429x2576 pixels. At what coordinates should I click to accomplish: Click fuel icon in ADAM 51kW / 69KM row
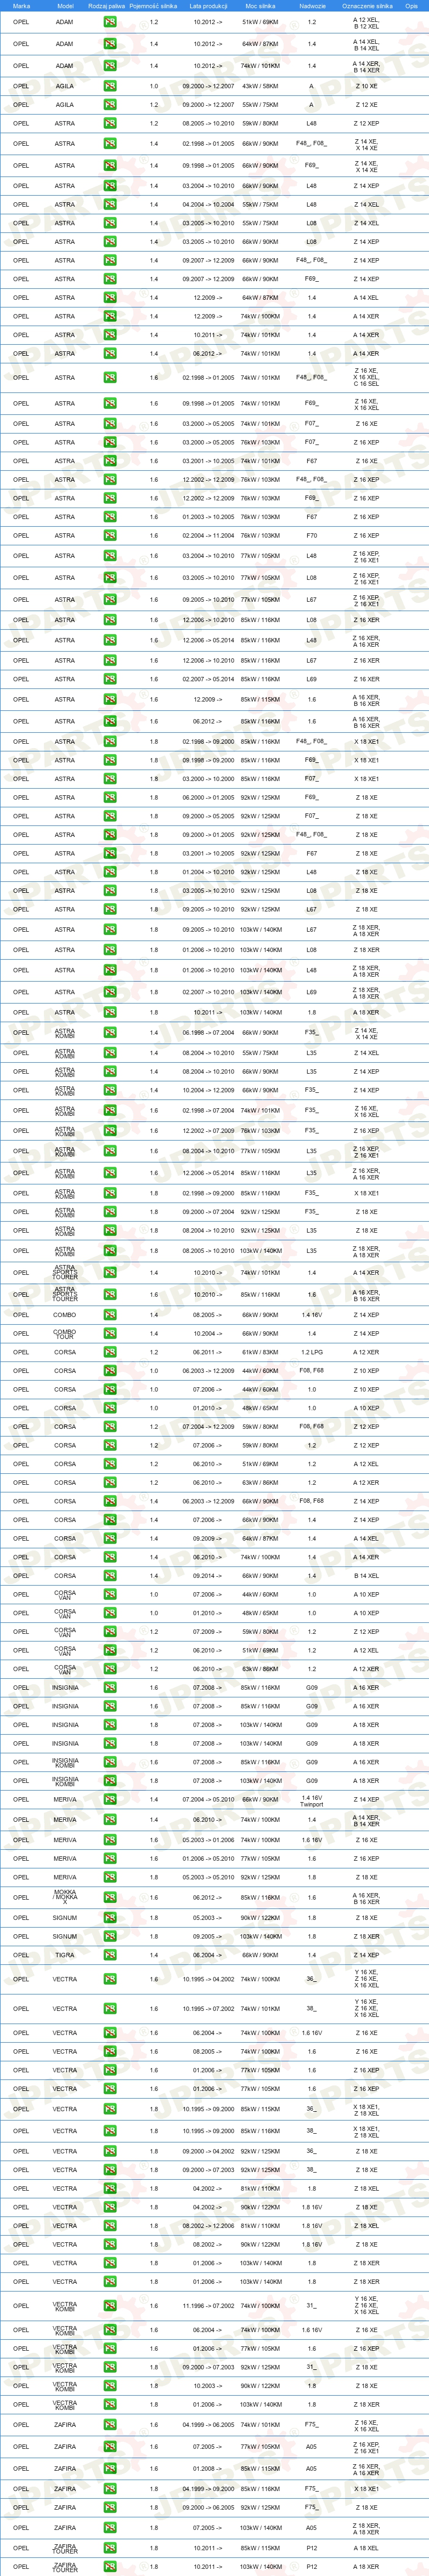click(x=110, y=22)
